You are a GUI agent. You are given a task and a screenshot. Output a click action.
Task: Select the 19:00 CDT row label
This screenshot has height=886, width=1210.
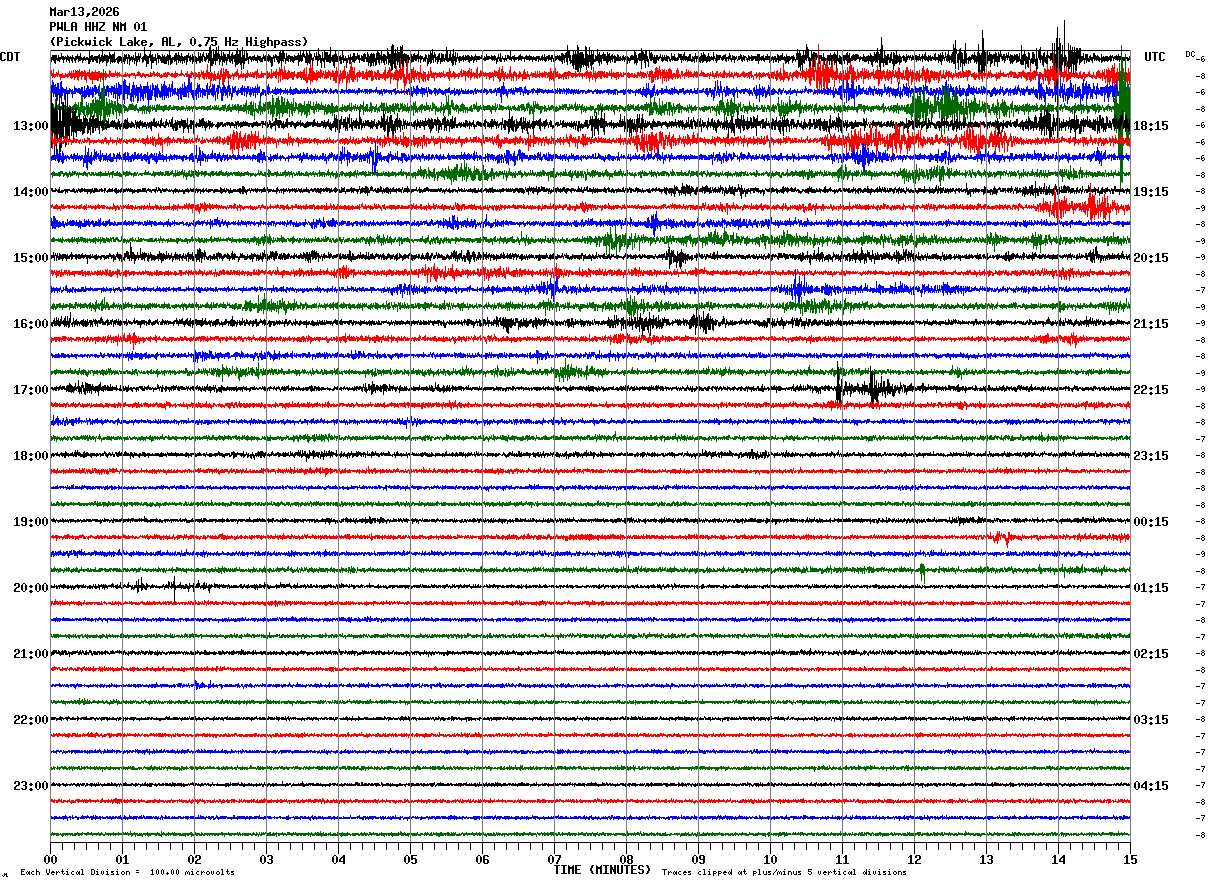31,522
